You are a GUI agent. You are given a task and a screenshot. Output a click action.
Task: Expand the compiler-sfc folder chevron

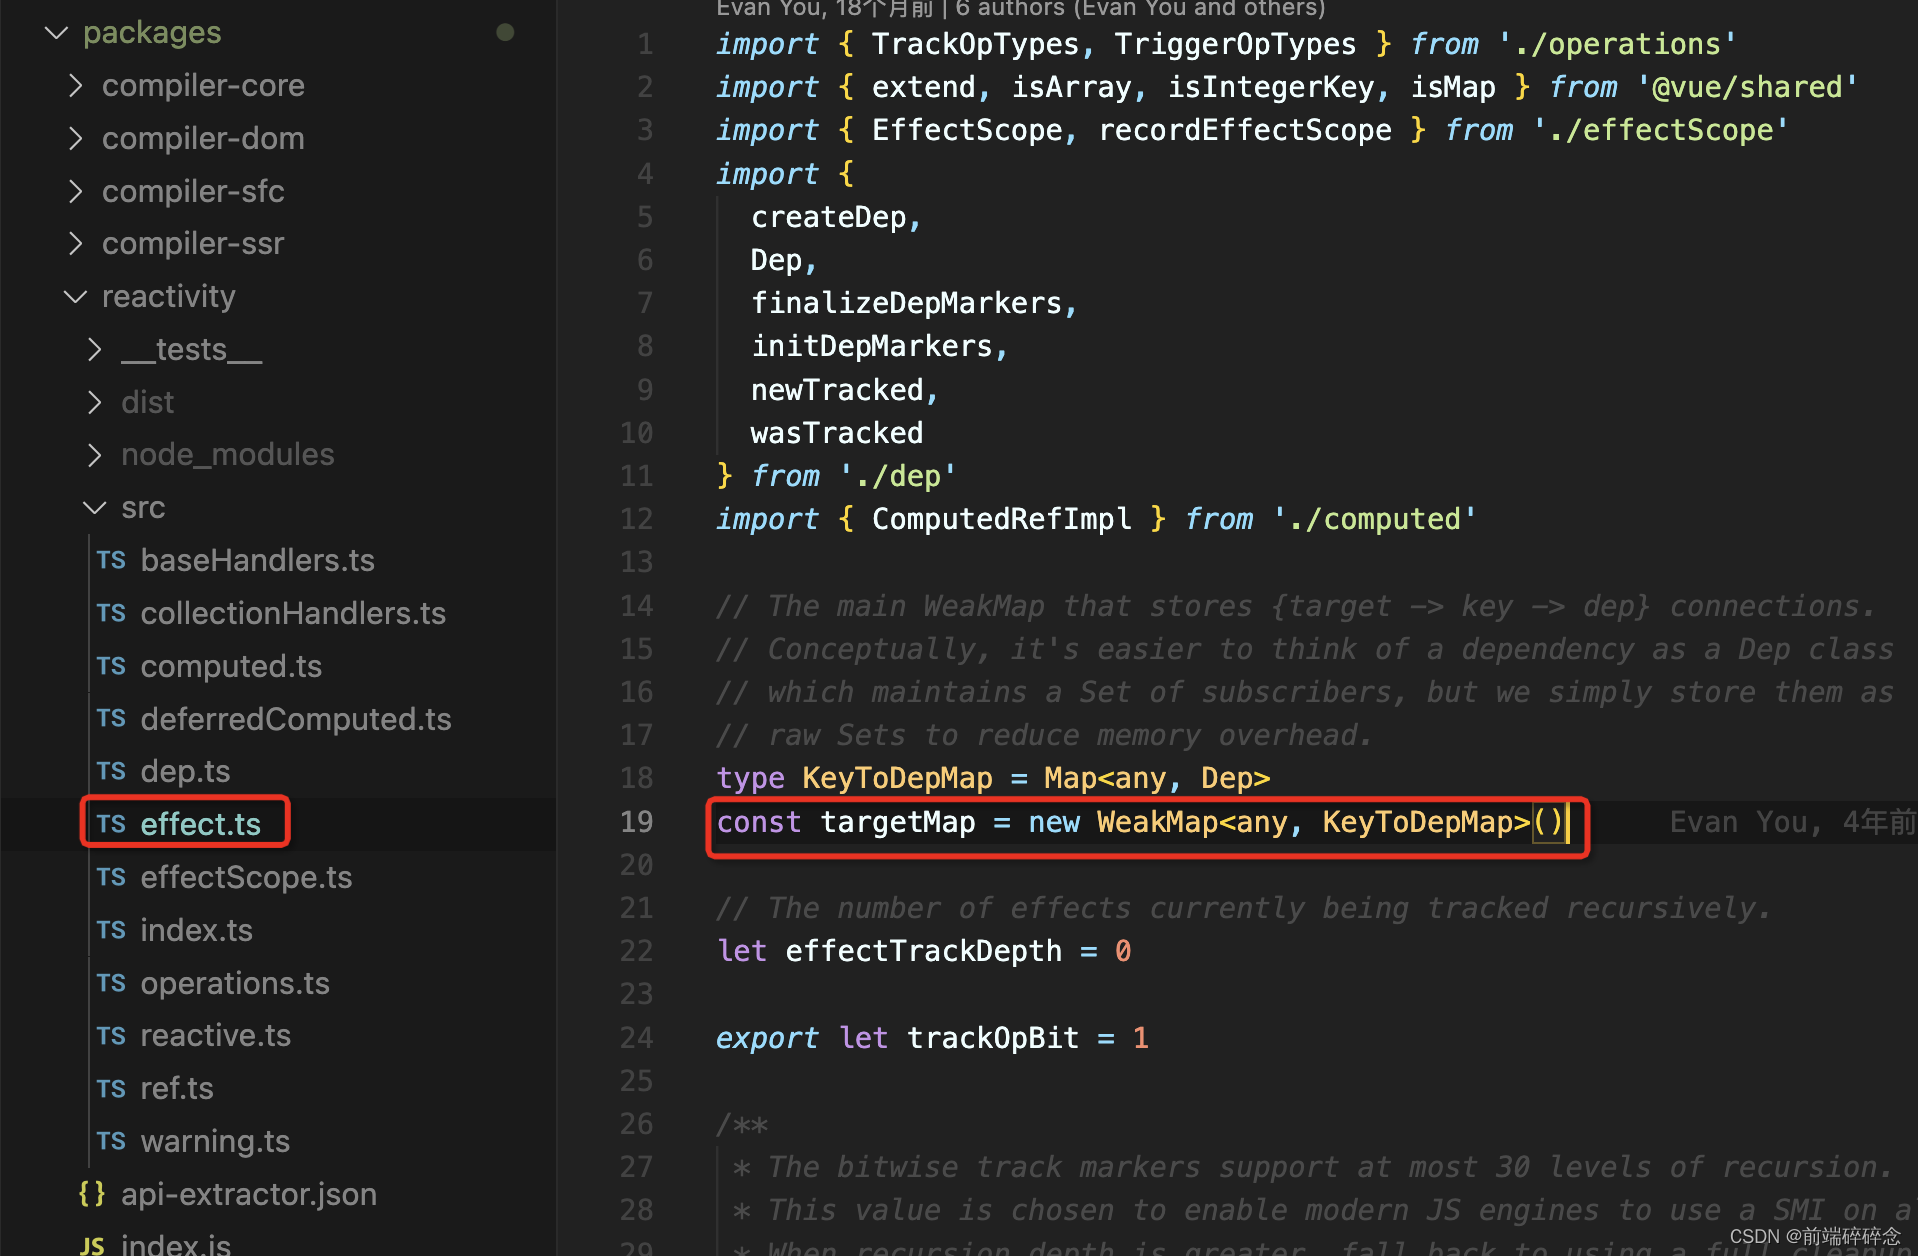75,191
